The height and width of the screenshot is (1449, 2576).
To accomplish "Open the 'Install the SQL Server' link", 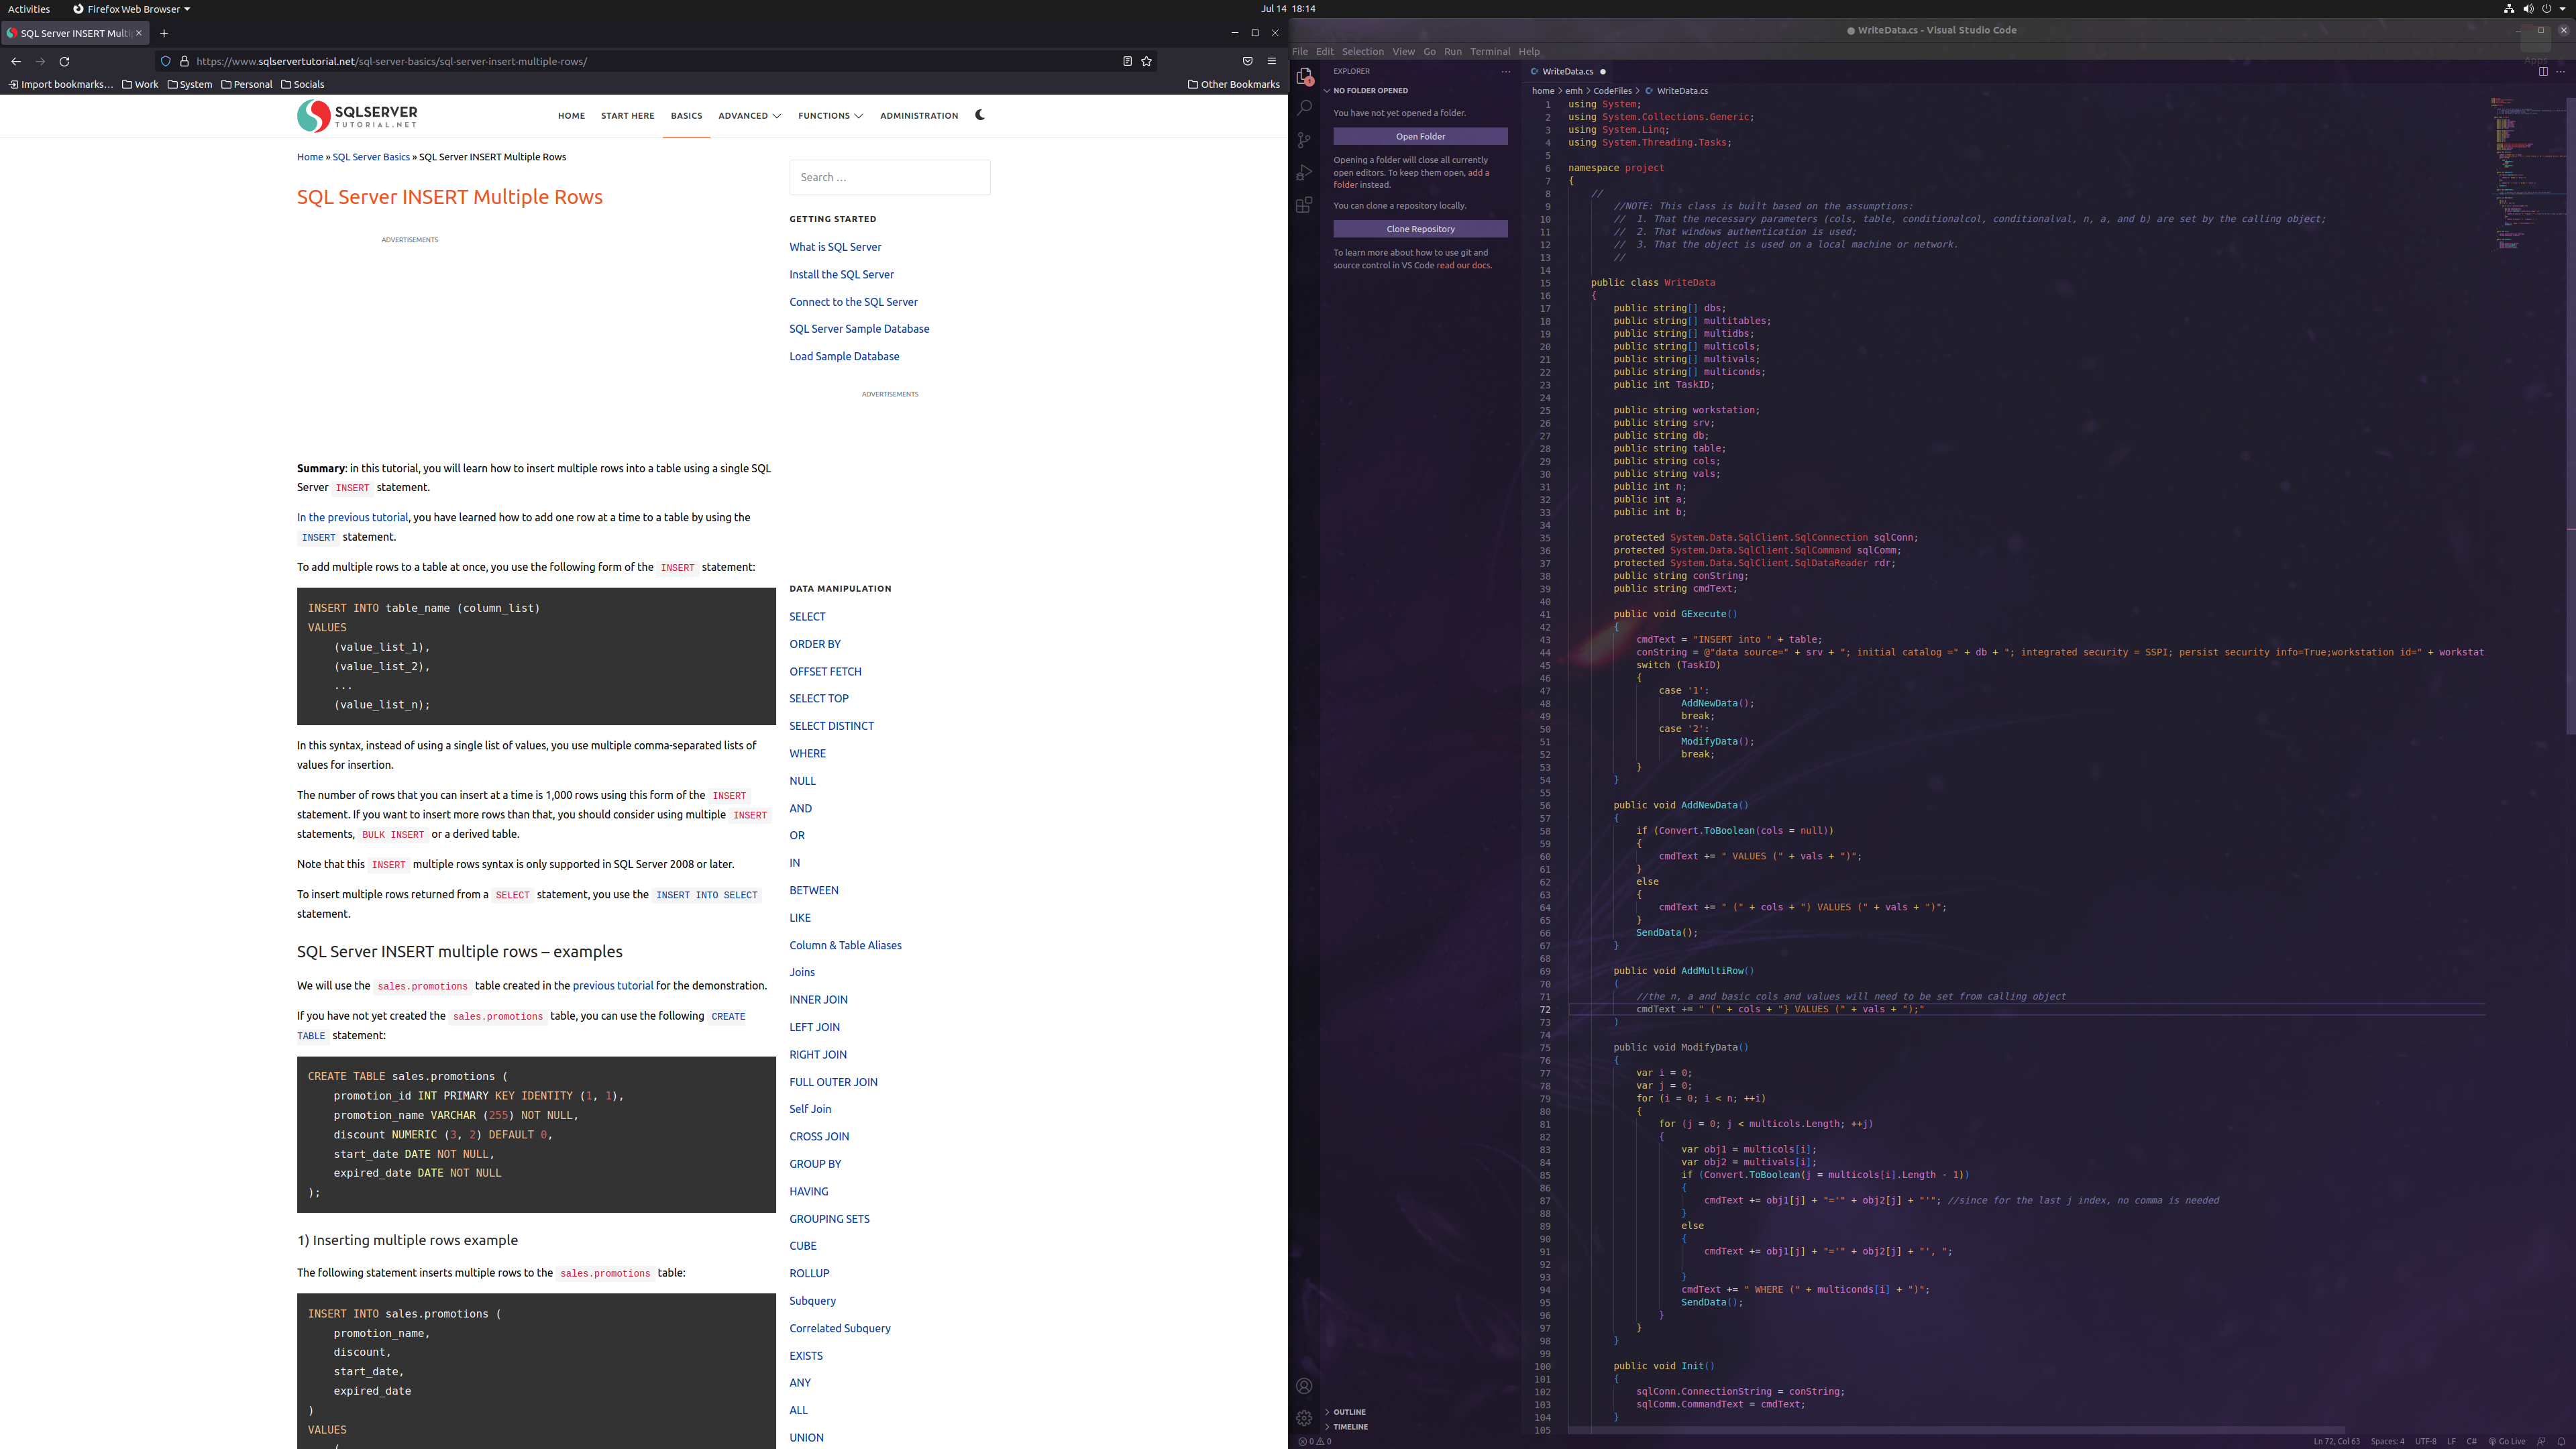I will pyautogui.click(x=841, y=274).
